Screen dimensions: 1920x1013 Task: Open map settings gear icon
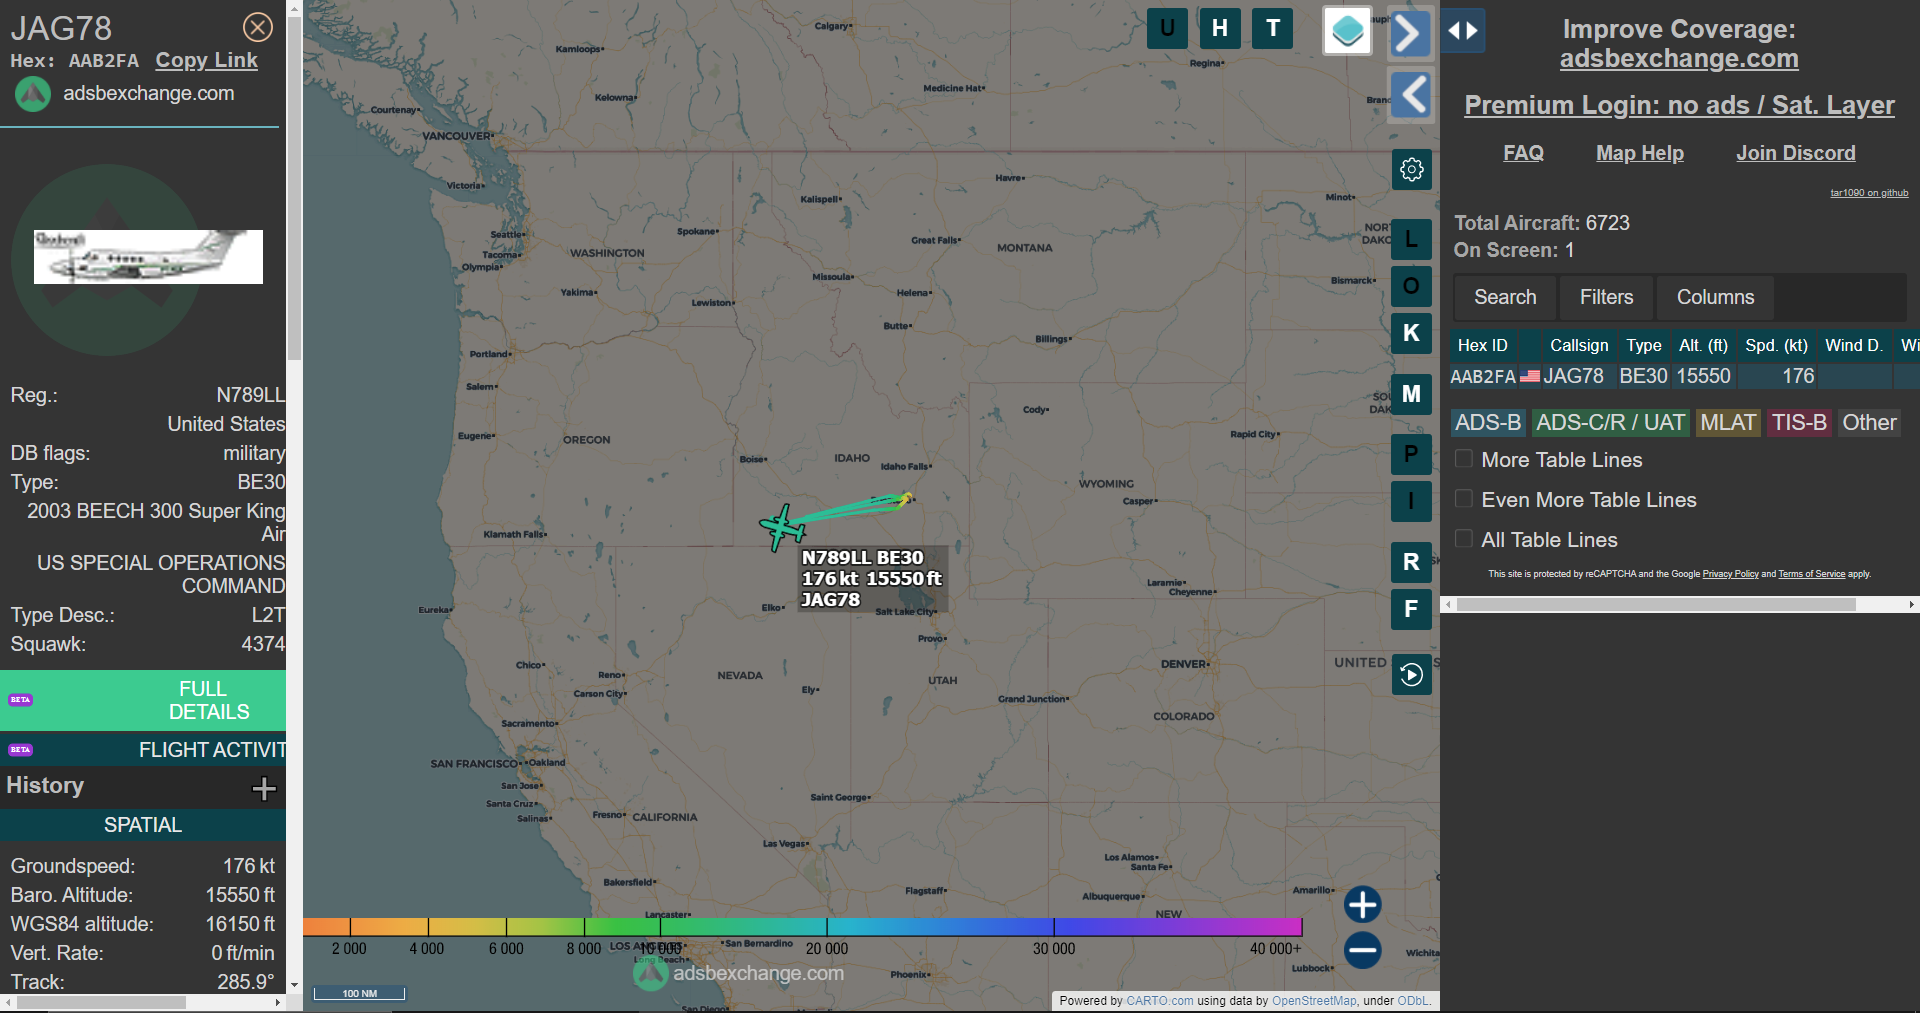(x=1411, y=169)
